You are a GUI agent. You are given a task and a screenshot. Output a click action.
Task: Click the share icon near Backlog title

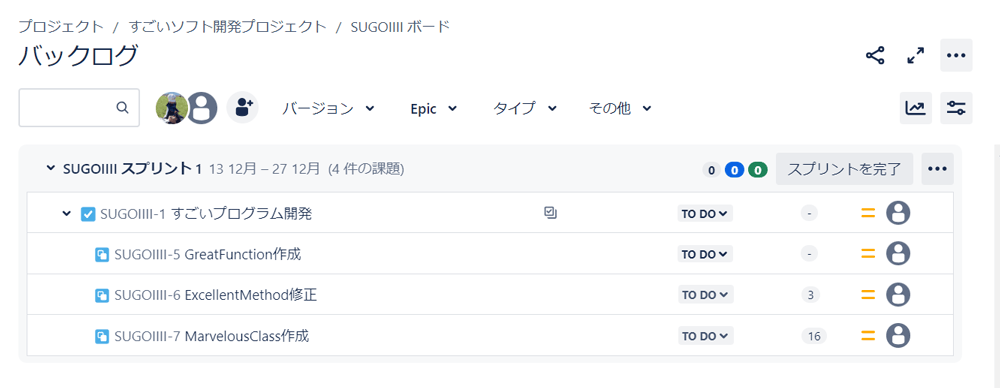(875, 56)
